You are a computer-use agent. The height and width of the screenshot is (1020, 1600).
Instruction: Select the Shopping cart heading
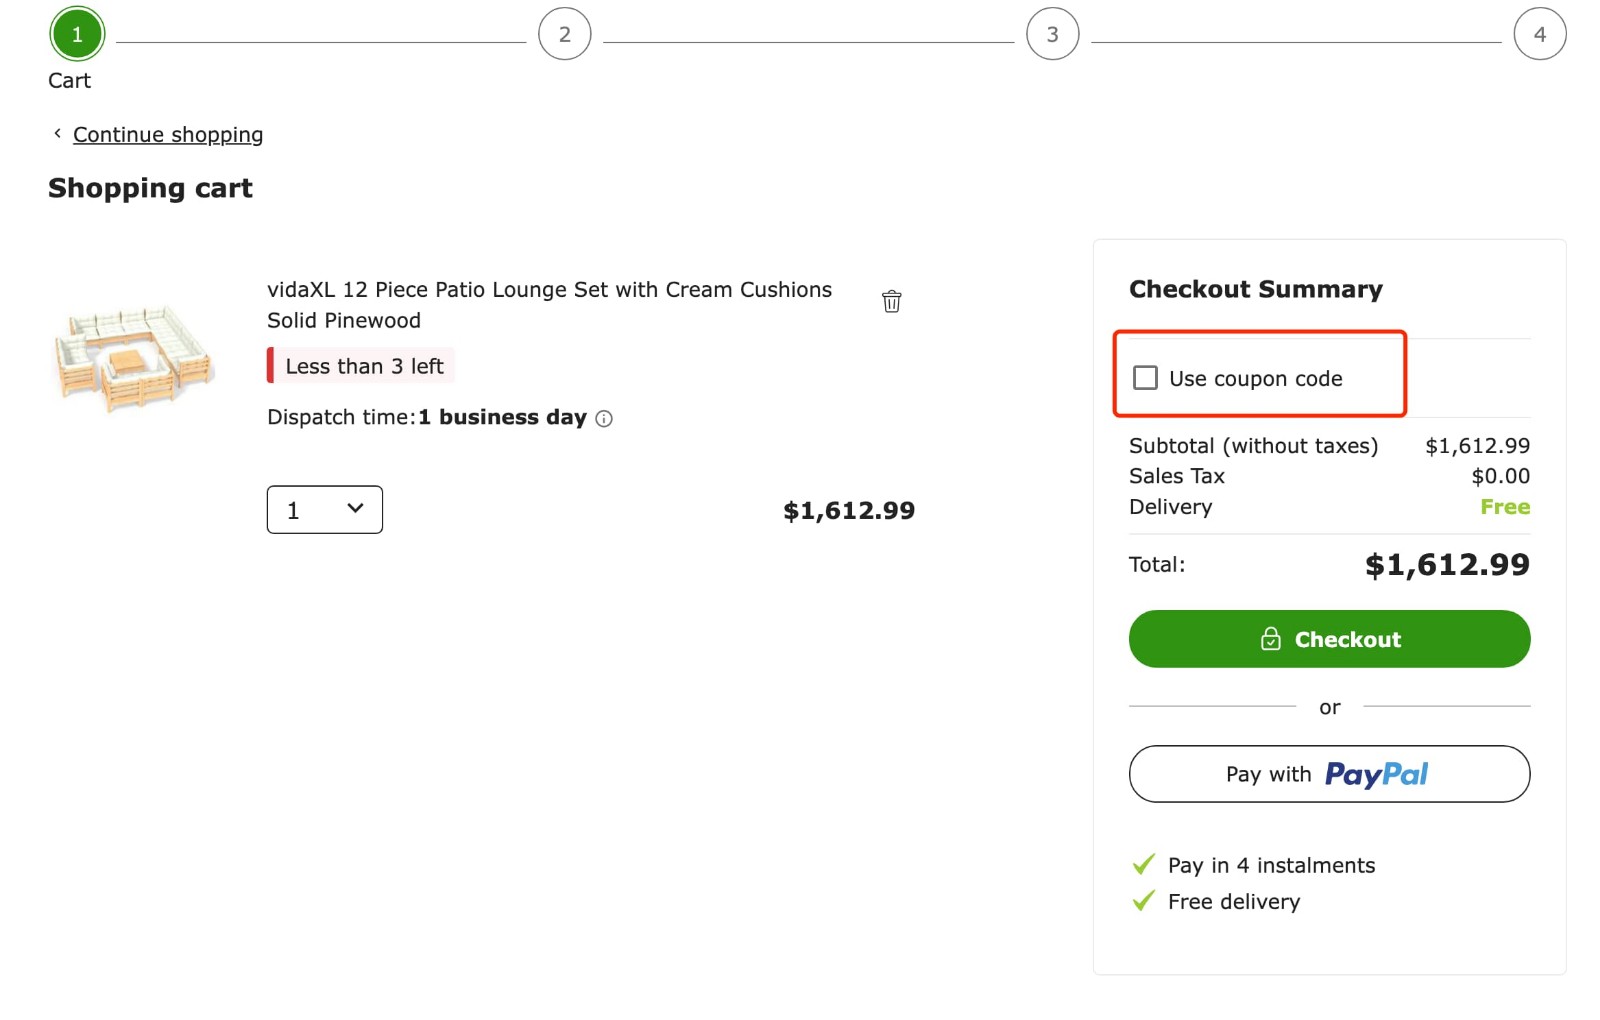[x=150, y=188]
